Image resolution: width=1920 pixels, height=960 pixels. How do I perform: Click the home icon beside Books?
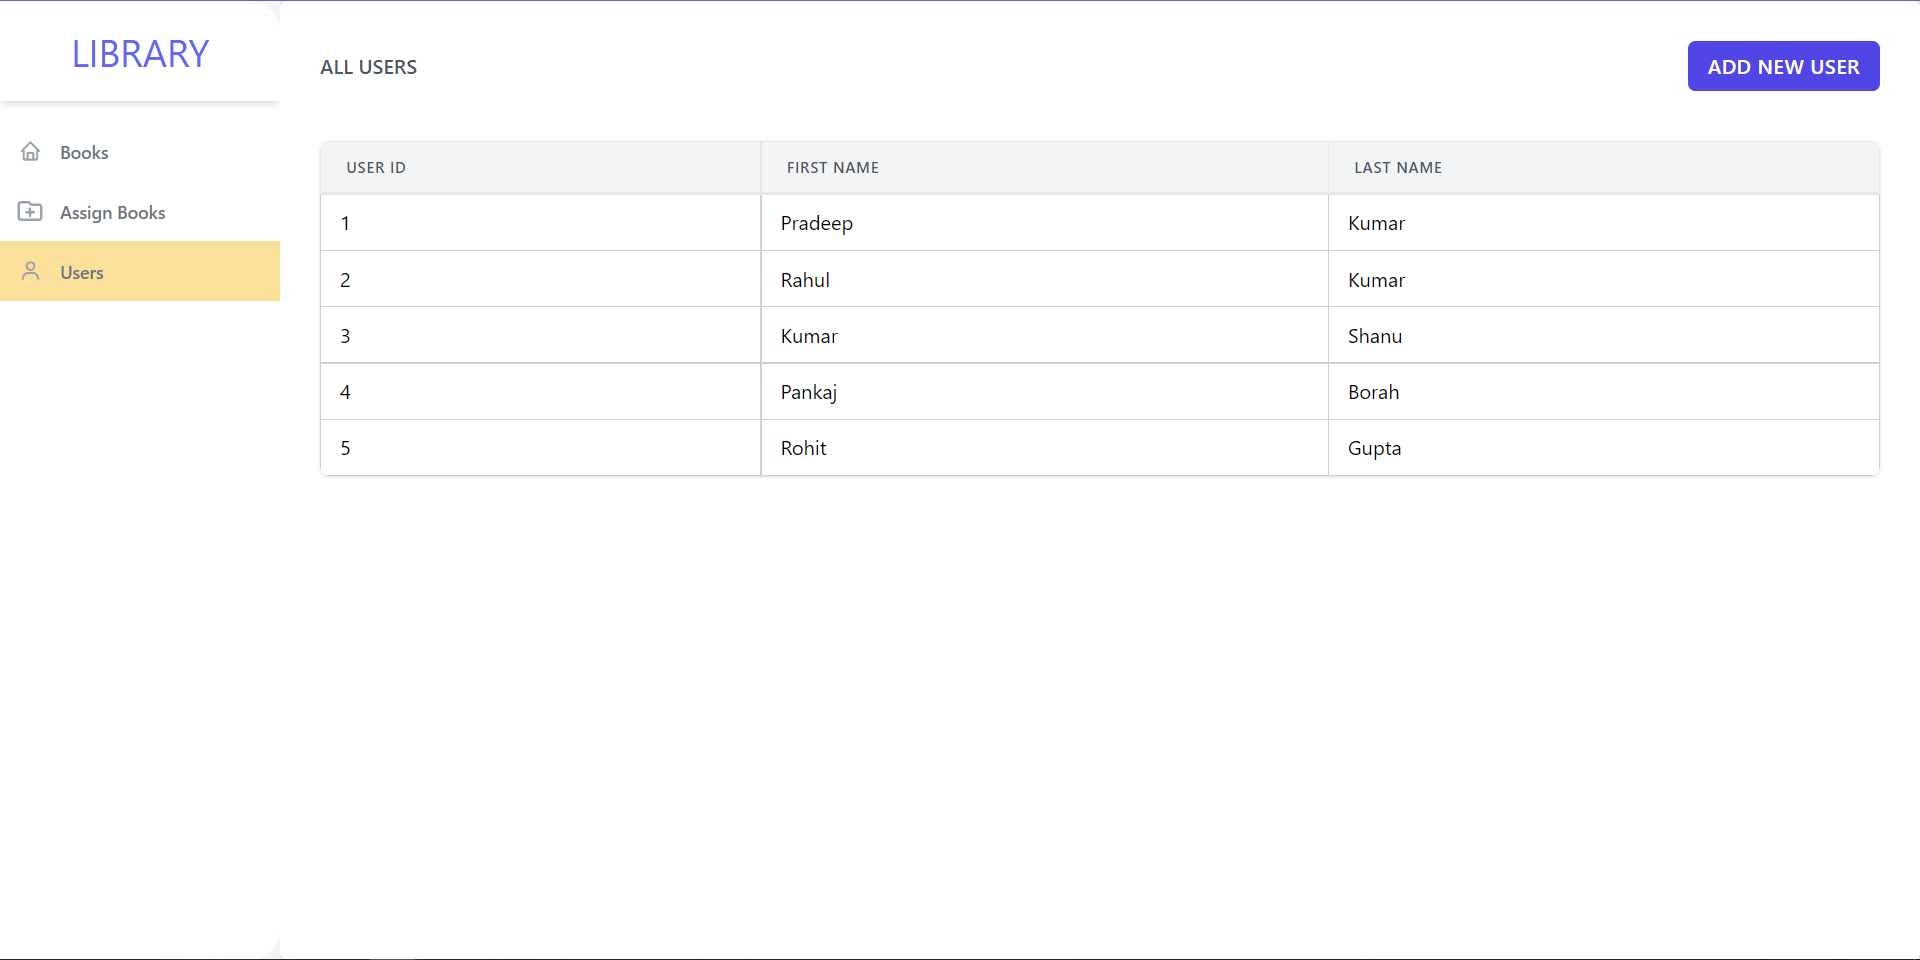[x=31, y=152]
